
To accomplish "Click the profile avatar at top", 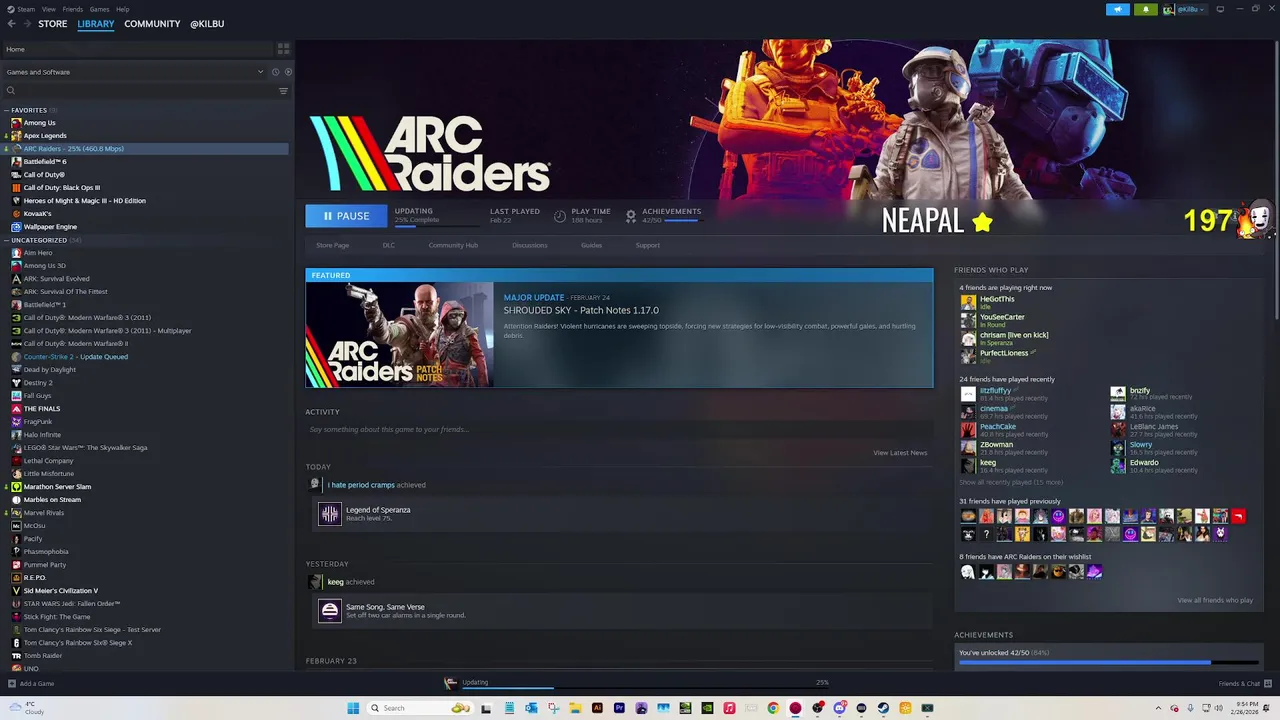I will pos(1168,10).
